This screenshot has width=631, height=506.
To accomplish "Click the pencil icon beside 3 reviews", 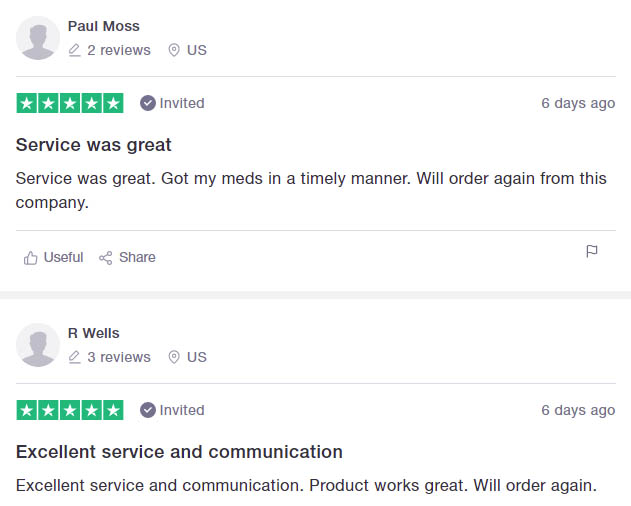I will pyautogui.click(x=74, y=357).
